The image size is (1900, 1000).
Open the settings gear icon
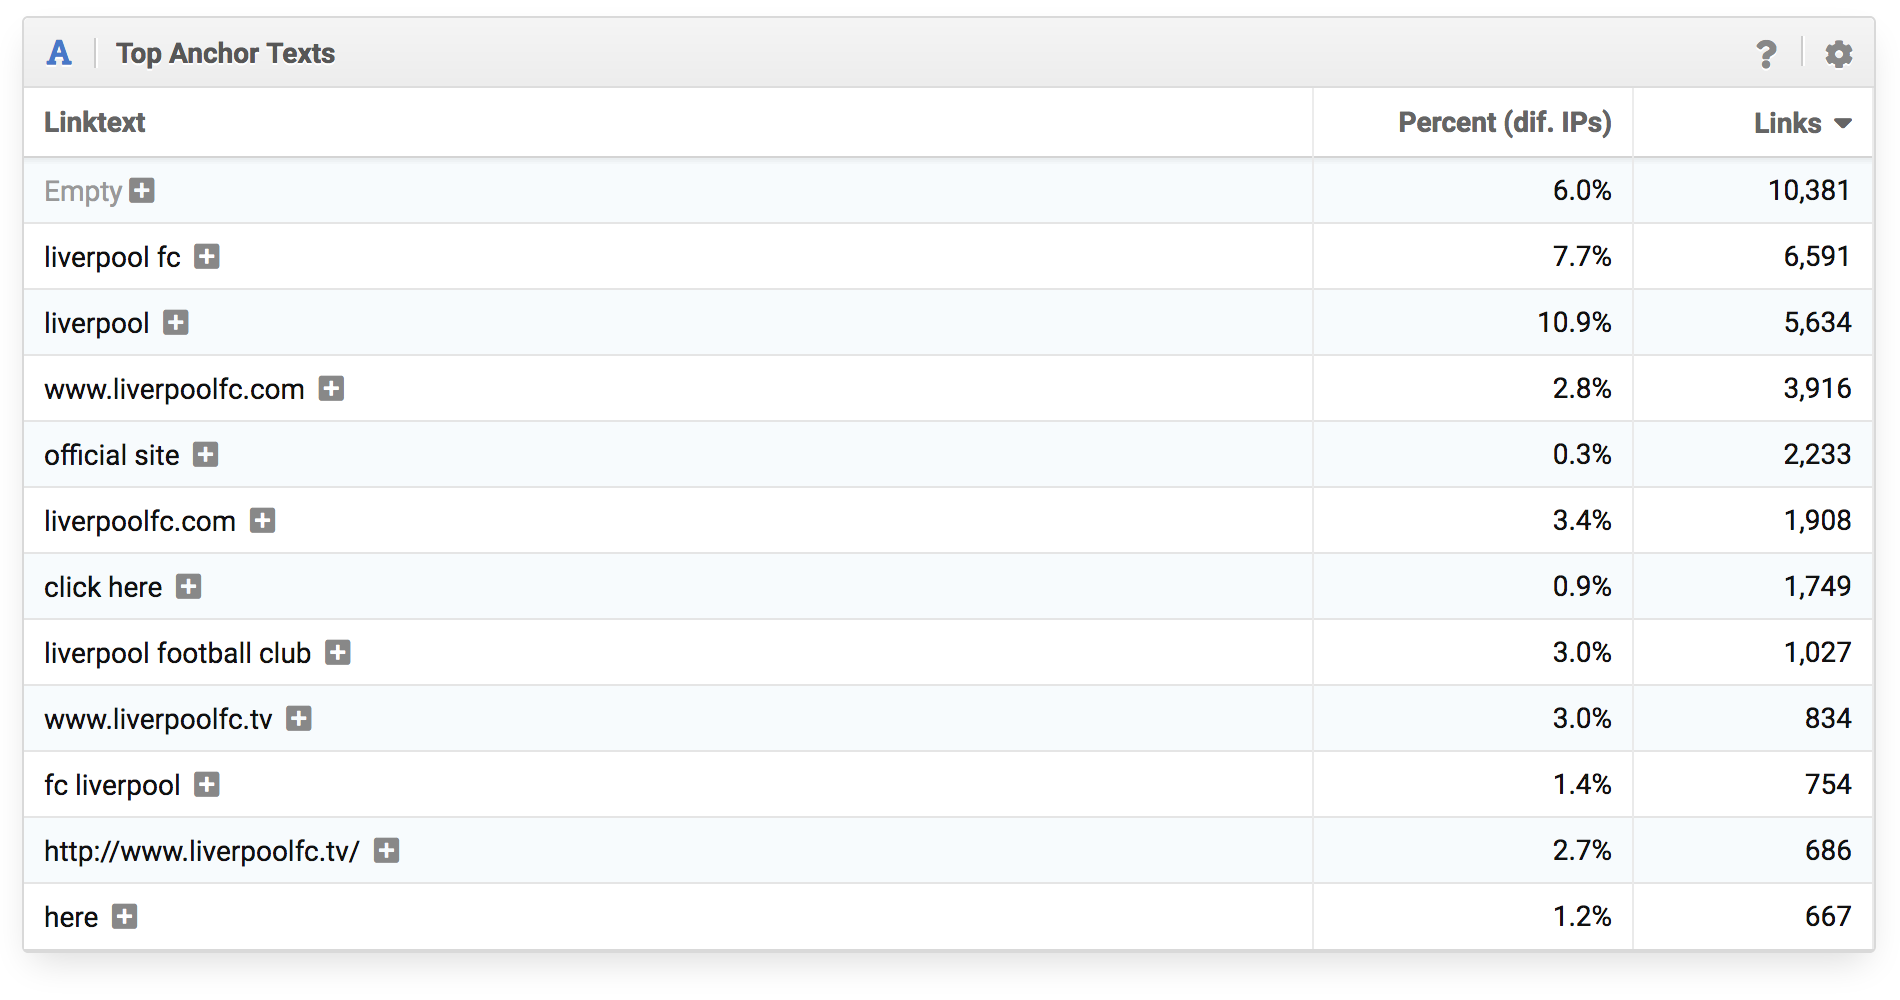pos(1838,54)
